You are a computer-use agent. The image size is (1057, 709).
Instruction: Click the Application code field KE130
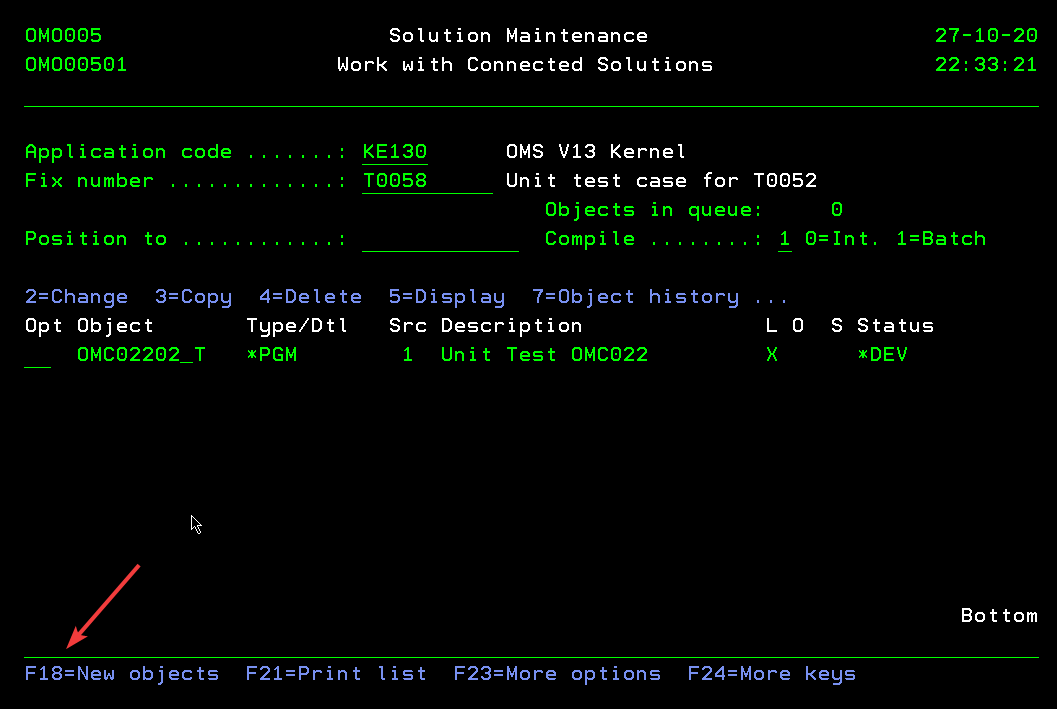[394, 152]
